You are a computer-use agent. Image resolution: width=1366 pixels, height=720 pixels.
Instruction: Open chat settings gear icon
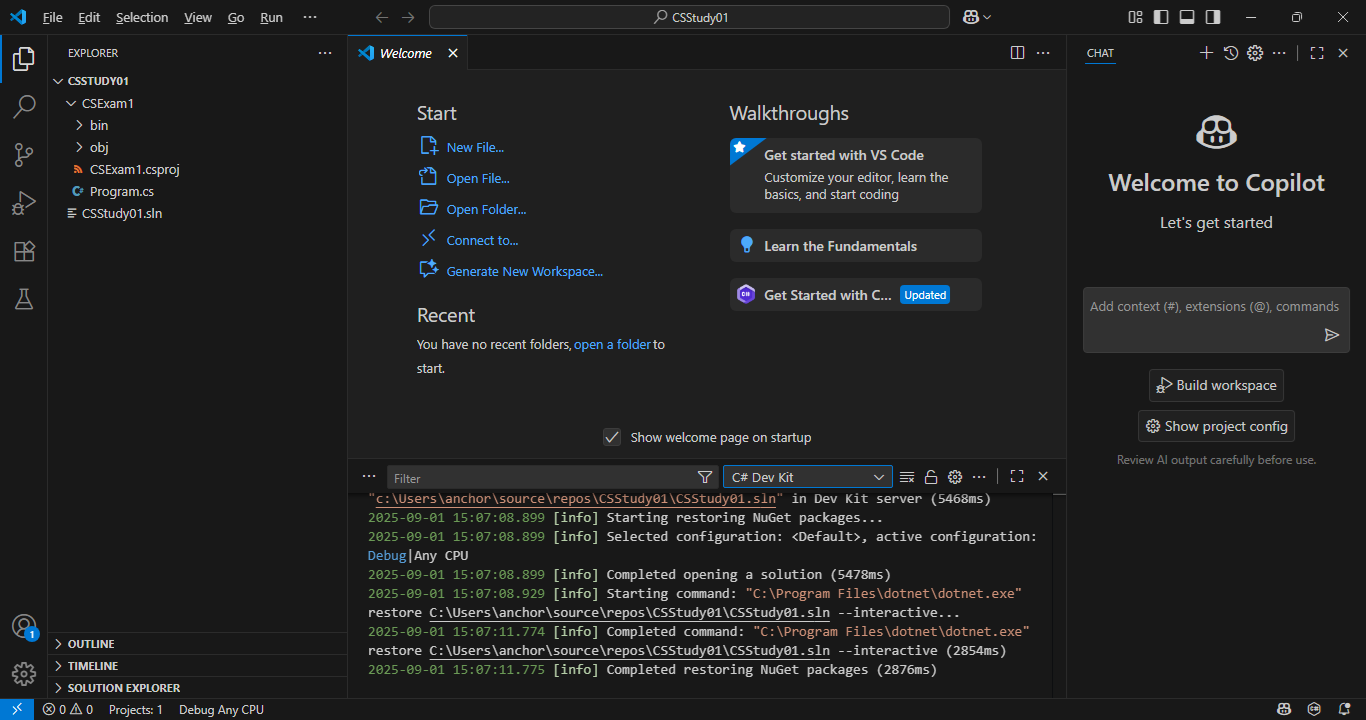(1255, 53)
